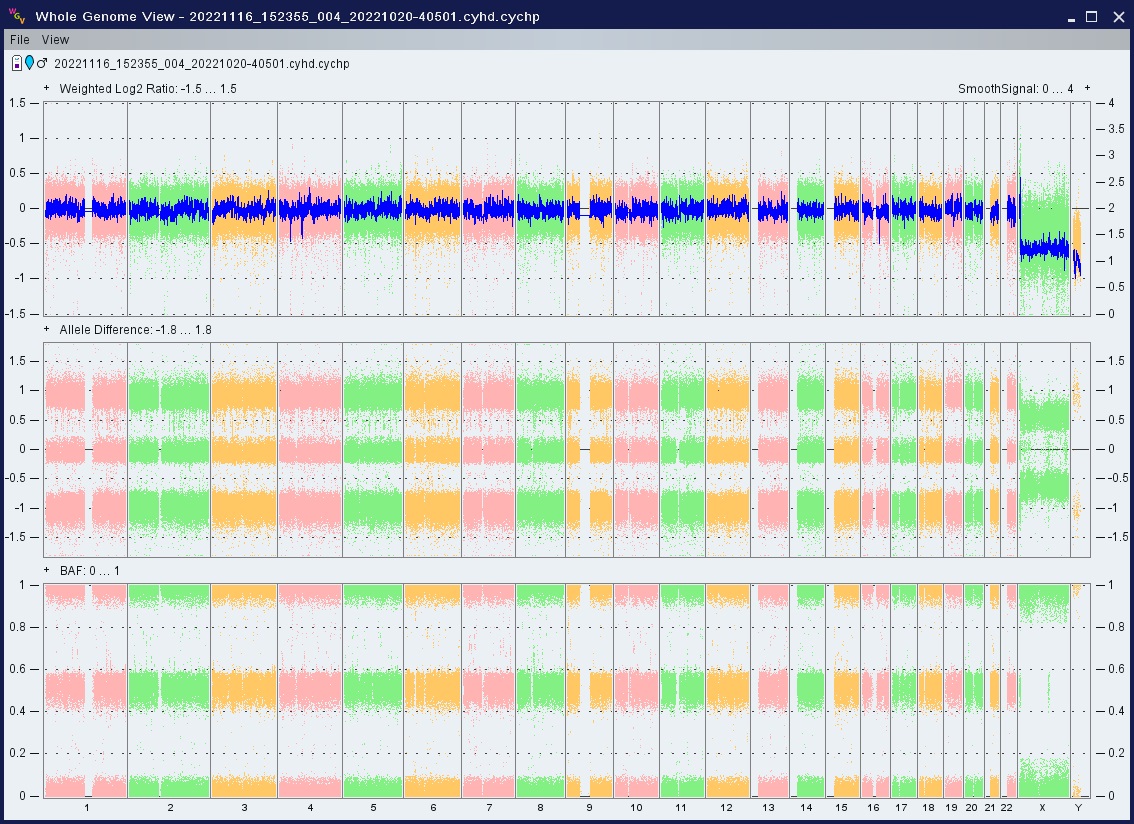The height and width of the screenshot is (824, 1134).
Task: Click the plus next to SmoothSignal range
Action: (x=1087, y=89)
